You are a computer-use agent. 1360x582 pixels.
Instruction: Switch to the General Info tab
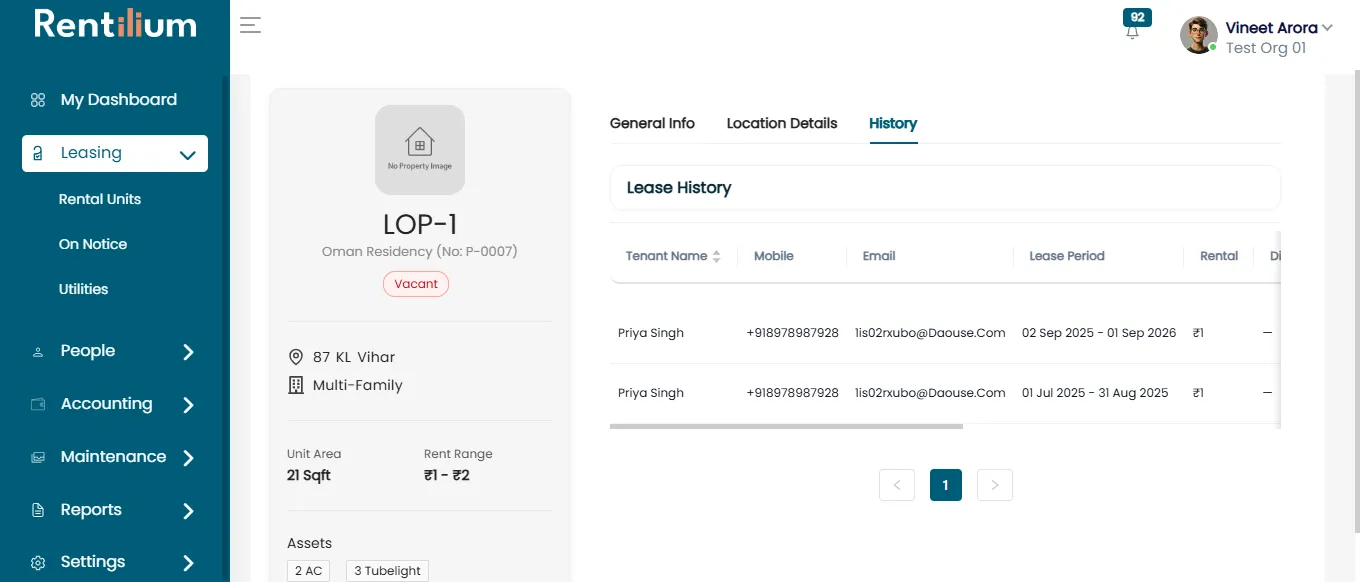(x=652, y=123)
